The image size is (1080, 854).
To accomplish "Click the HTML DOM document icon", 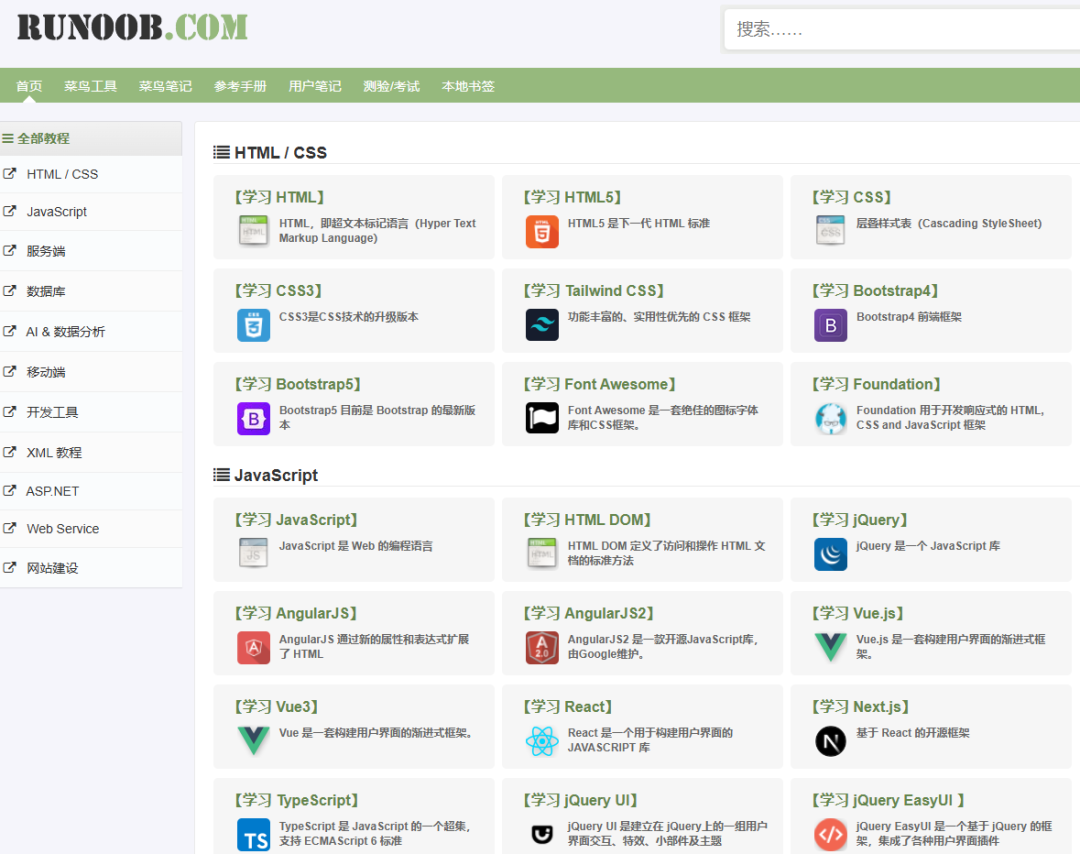I will [542, 553].
